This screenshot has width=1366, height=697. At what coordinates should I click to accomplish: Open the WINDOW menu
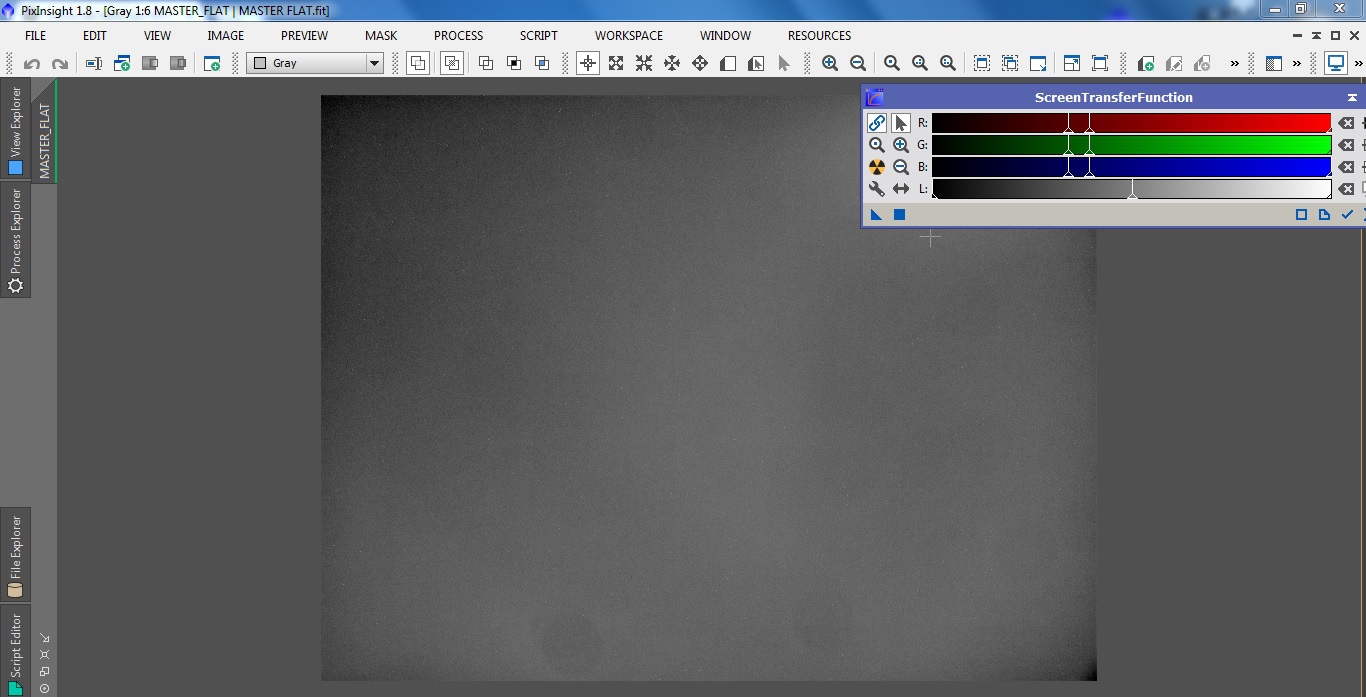tap(725, 35)
